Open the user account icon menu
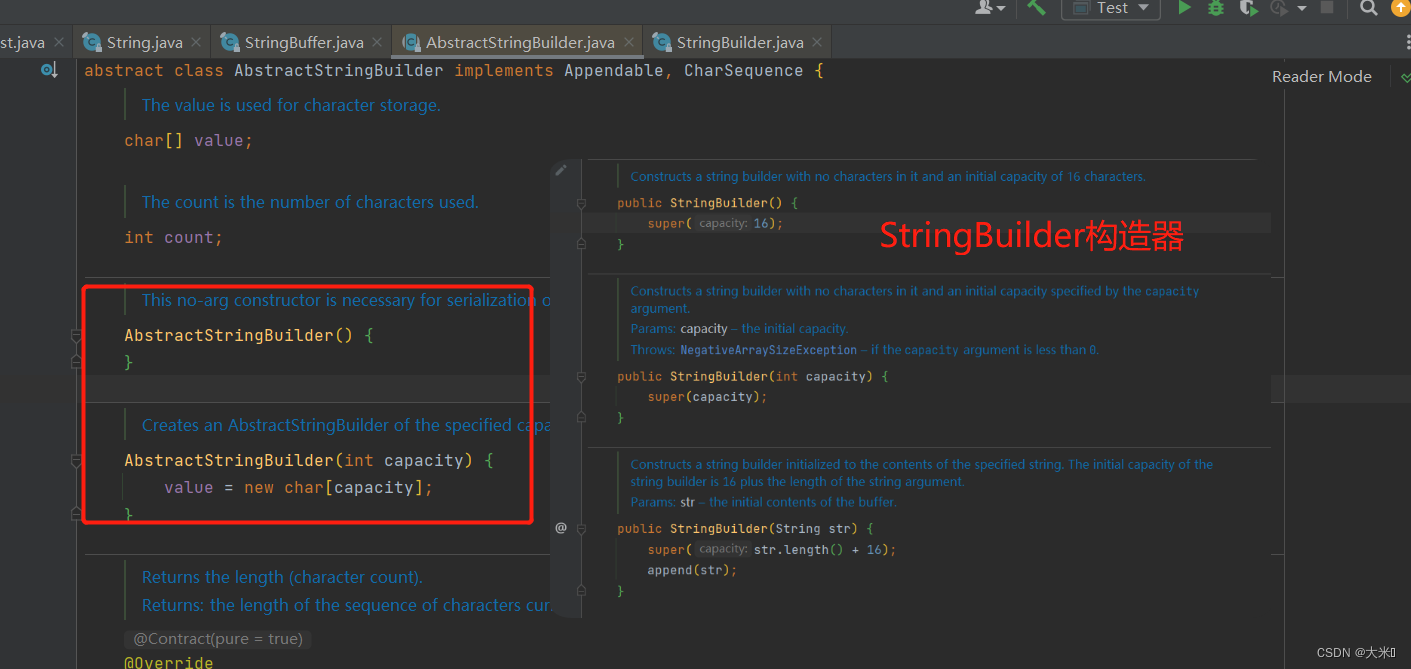 coord(990,8)
